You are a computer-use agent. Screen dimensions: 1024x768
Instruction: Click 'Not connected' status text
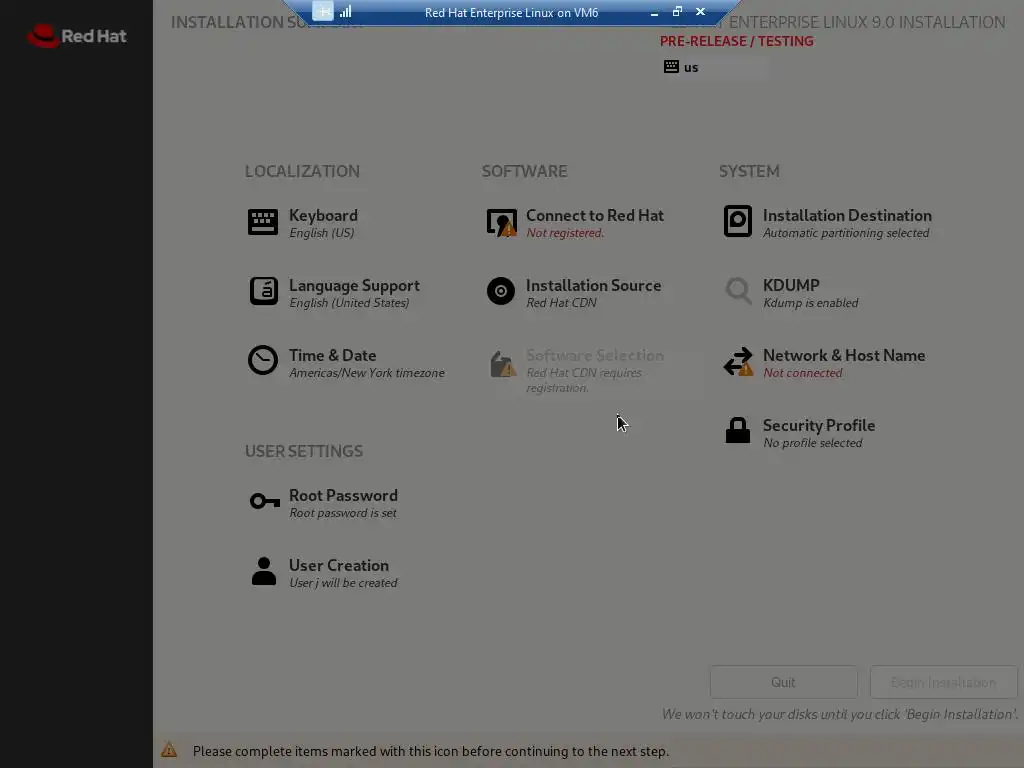pyautogui.click(x=803, y=373)
